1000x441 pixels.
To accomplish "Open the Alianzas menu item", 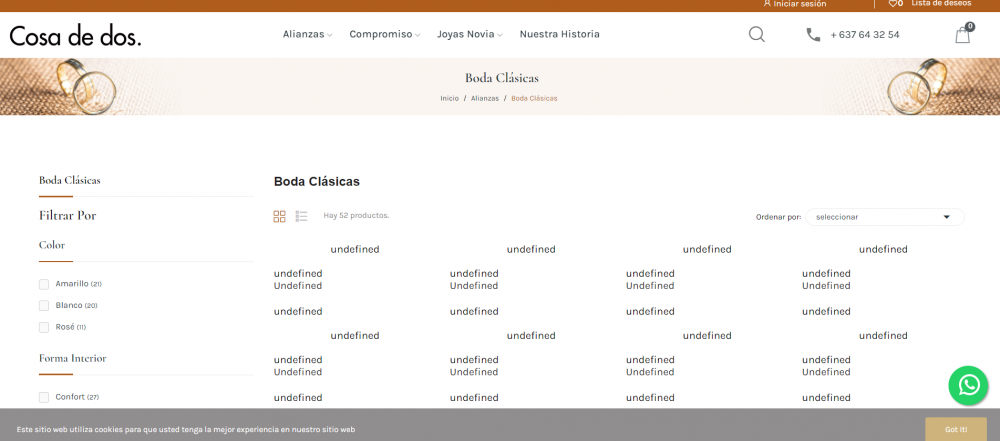I will tap(304, 34).
